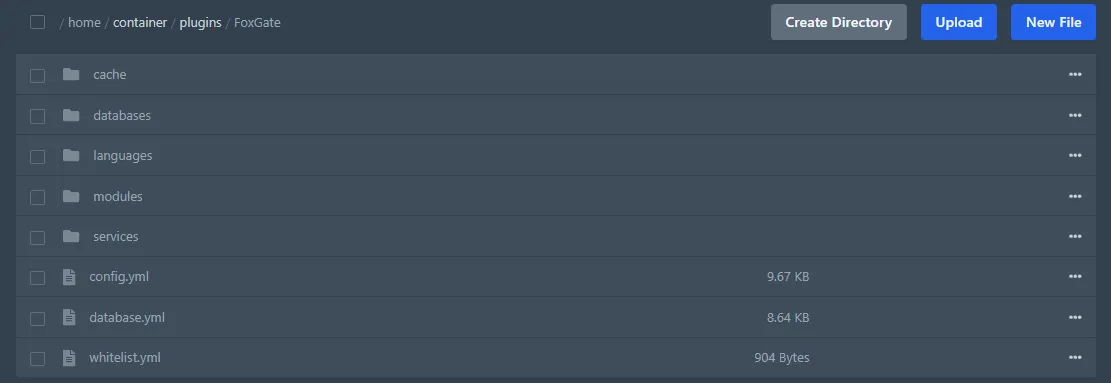Image resolution: width=1111 pixels, height=383 pixels.
Task: Check the box next to whitelist.yml
Action: point(38,359)
